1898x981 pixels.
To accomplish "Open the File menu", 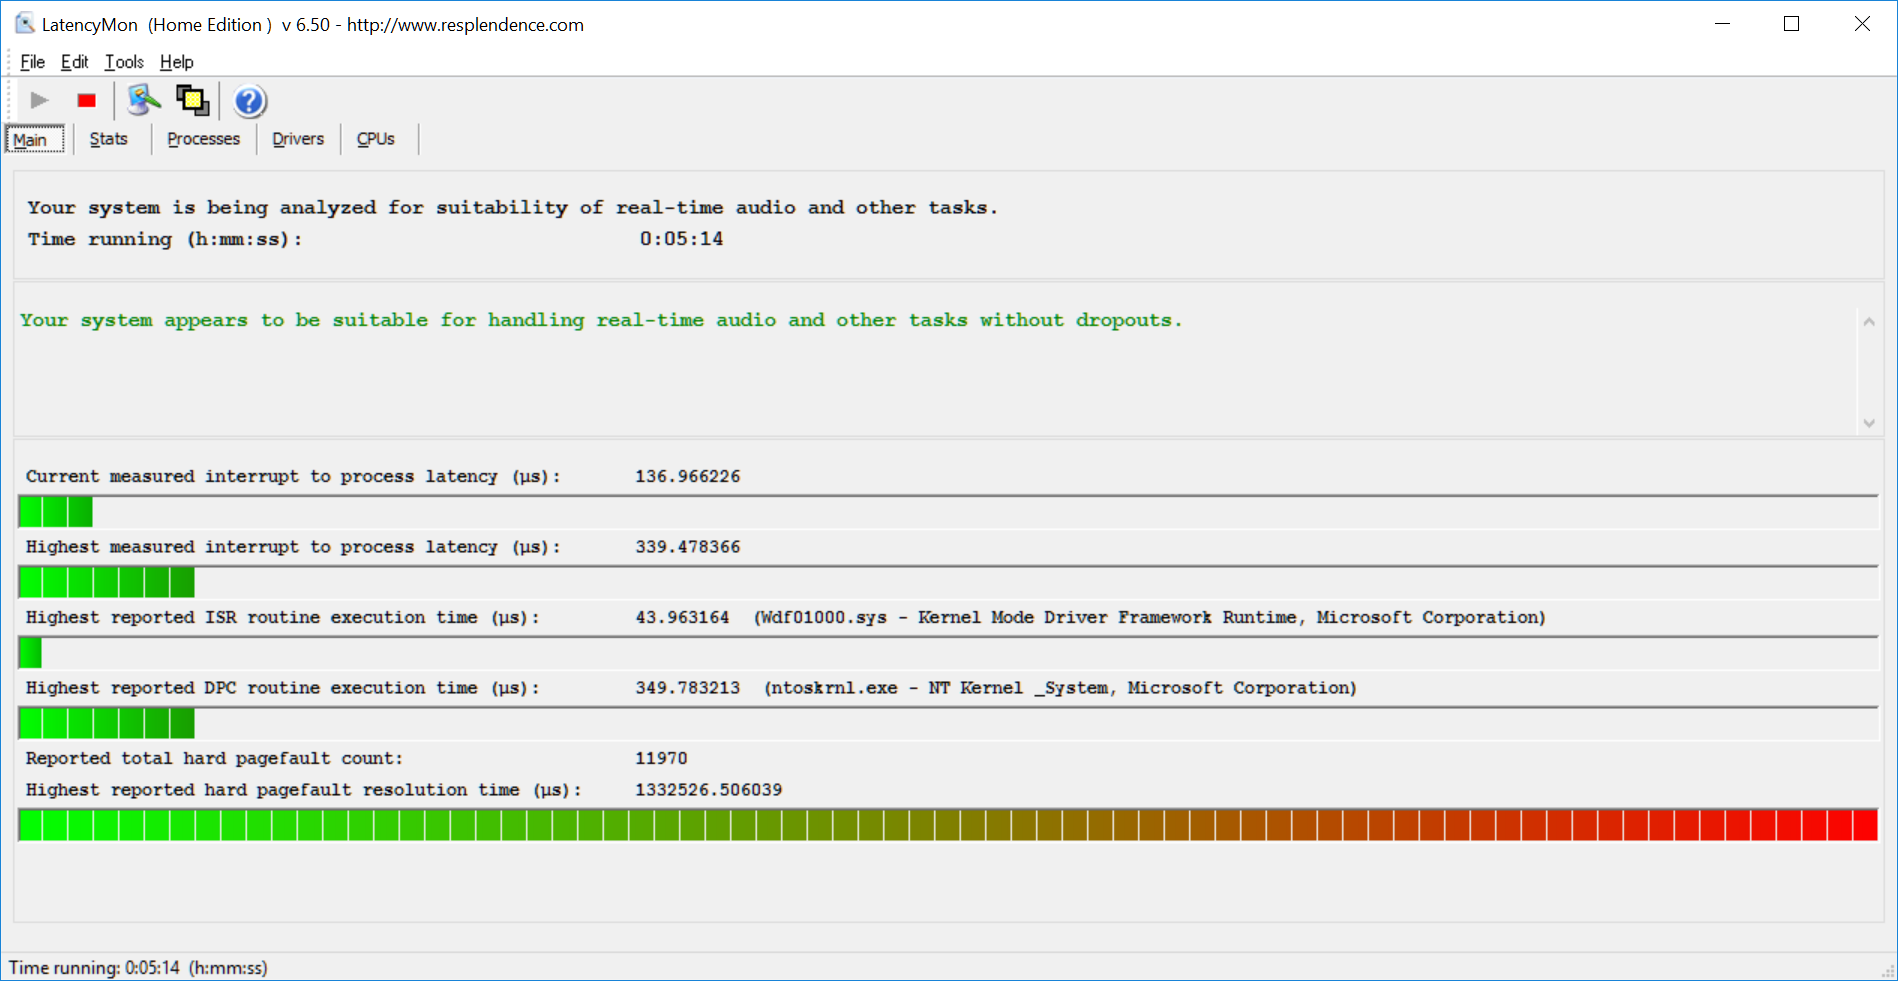I will pos(32,62).
